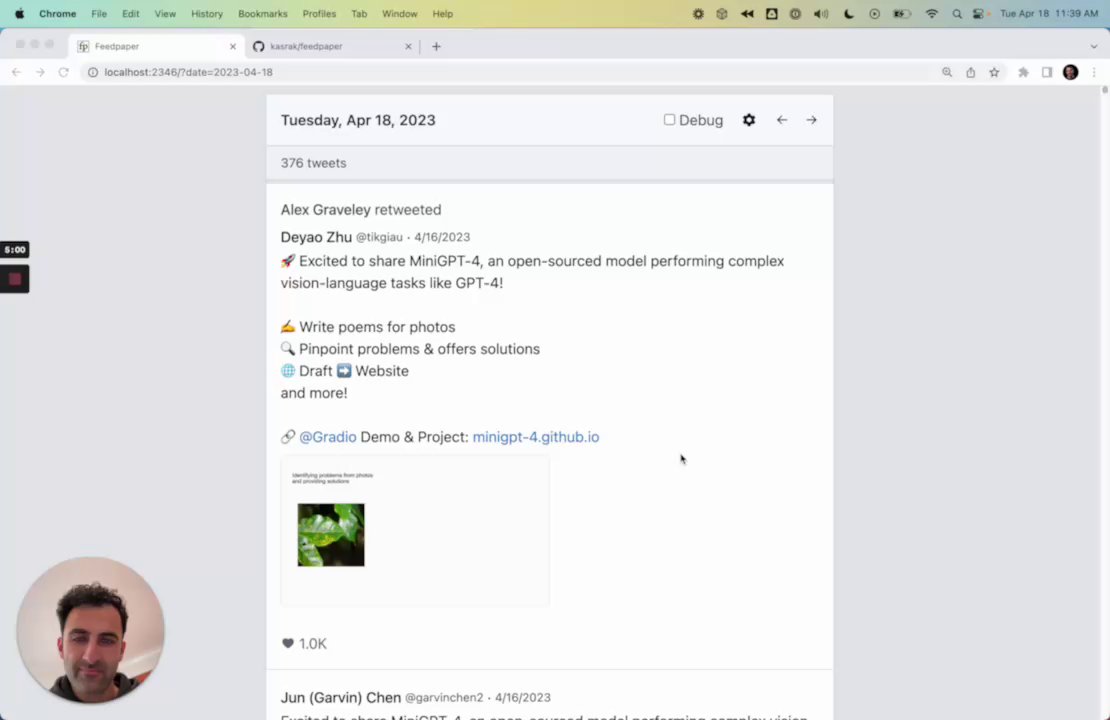Click the Alex Graveley retweeted label
The image size is (1110, 720).
[x=360, y=210]
